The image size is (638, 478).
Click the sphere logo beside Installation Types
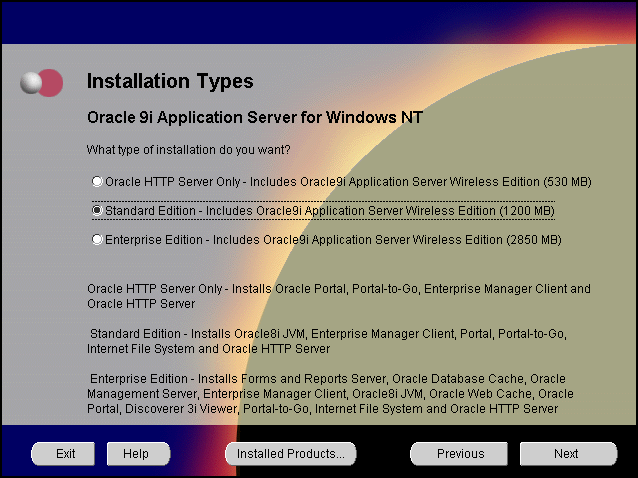[x=42, y=83]
